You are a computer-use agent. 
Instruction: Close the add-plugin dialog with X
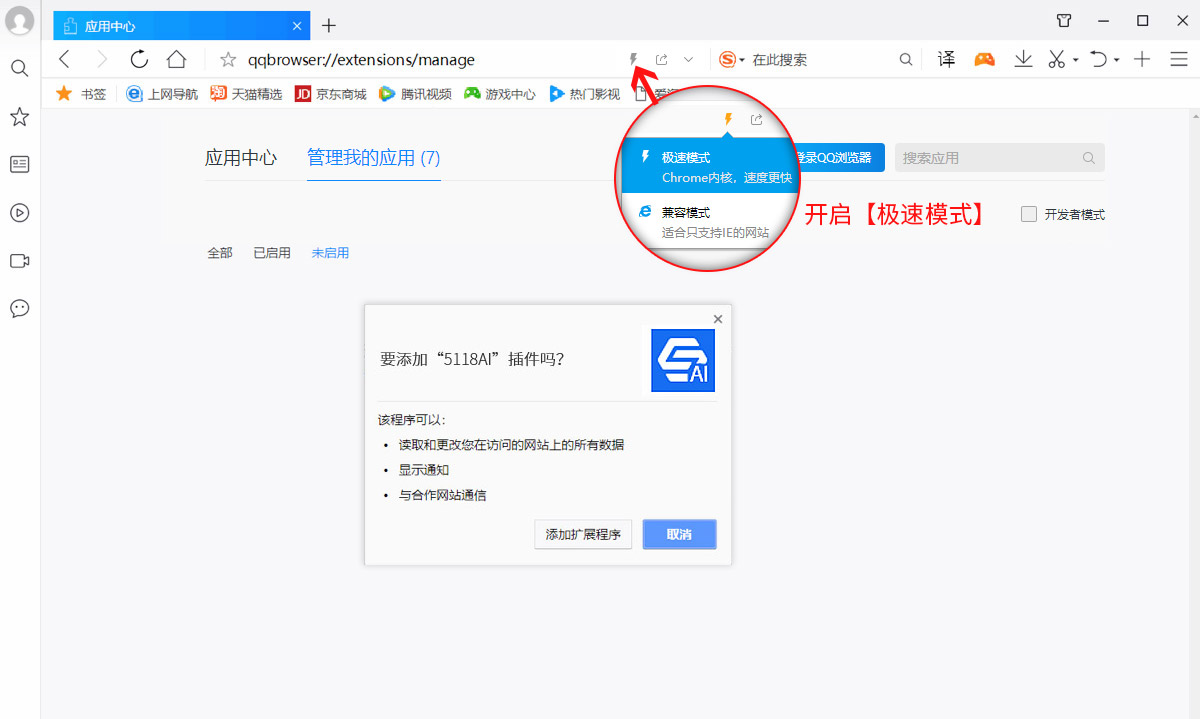point(718,319)
